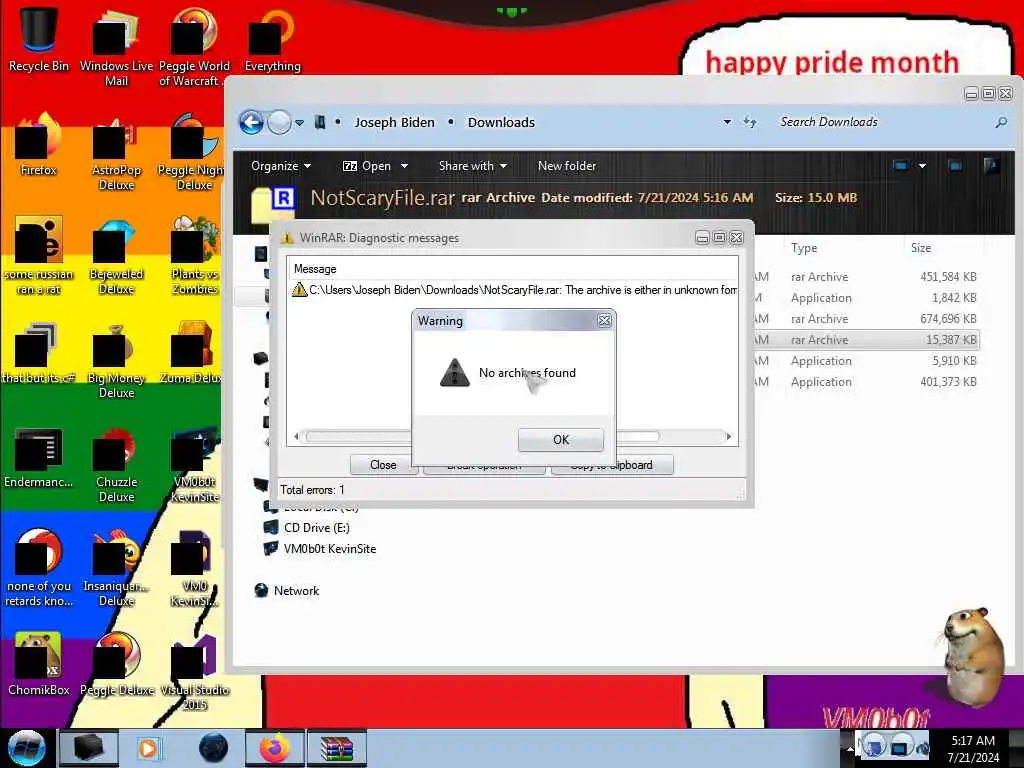This screenshot has width=1024, height=768.
Task: Open Zuma Deluxe desktop icon
Action: pyautogui.click(x=191, y=353)
